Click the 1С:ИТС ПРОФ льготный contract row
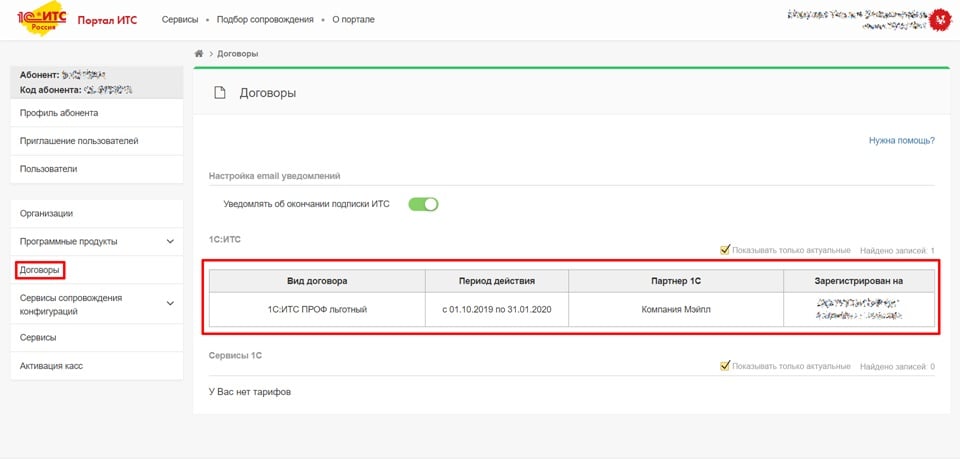The height and width of the screenshot is (460, 960). pos(316,310)
